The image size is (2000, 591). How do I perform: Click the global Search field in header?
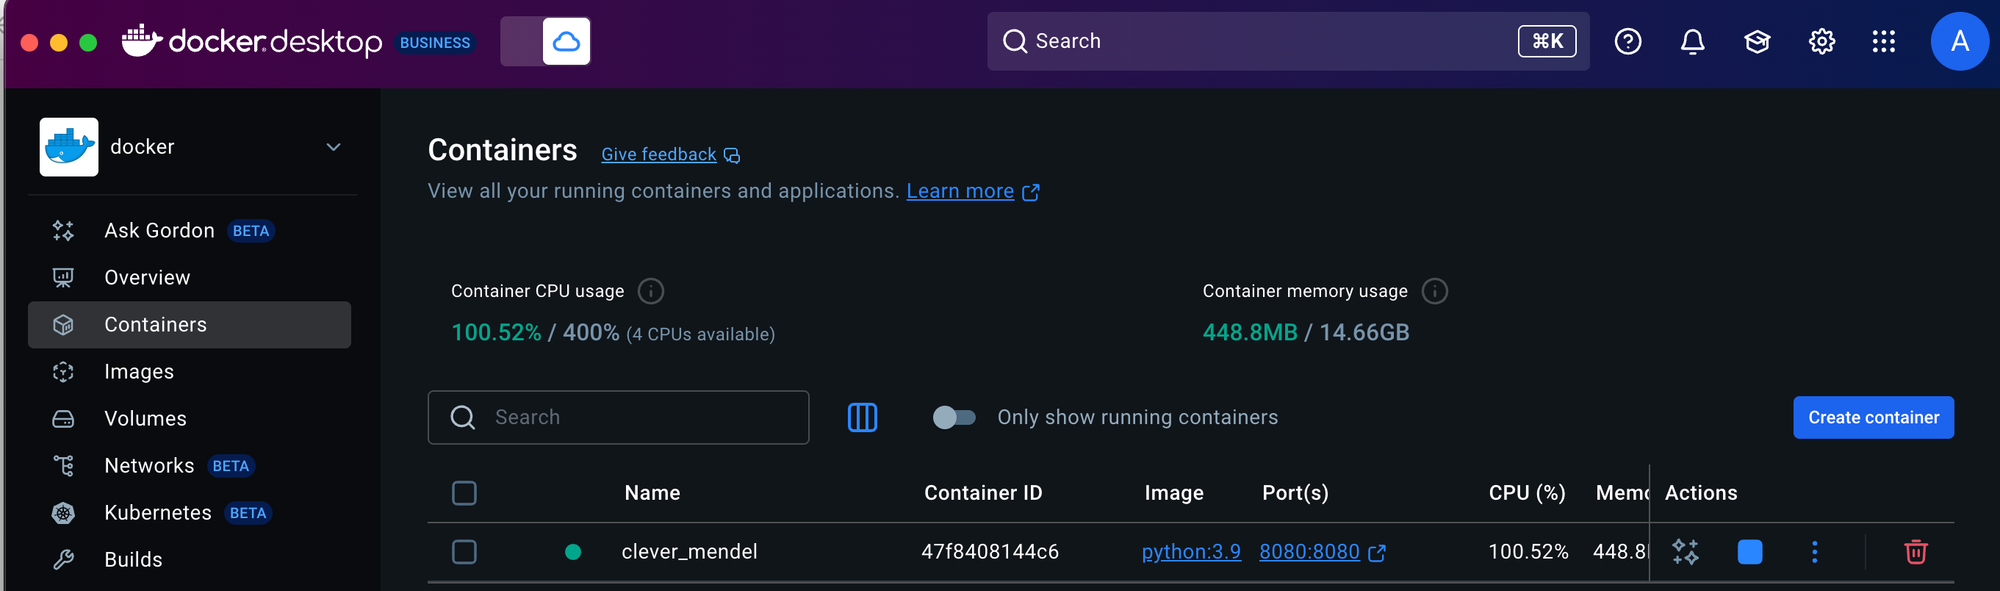[x=1288, y=41]
